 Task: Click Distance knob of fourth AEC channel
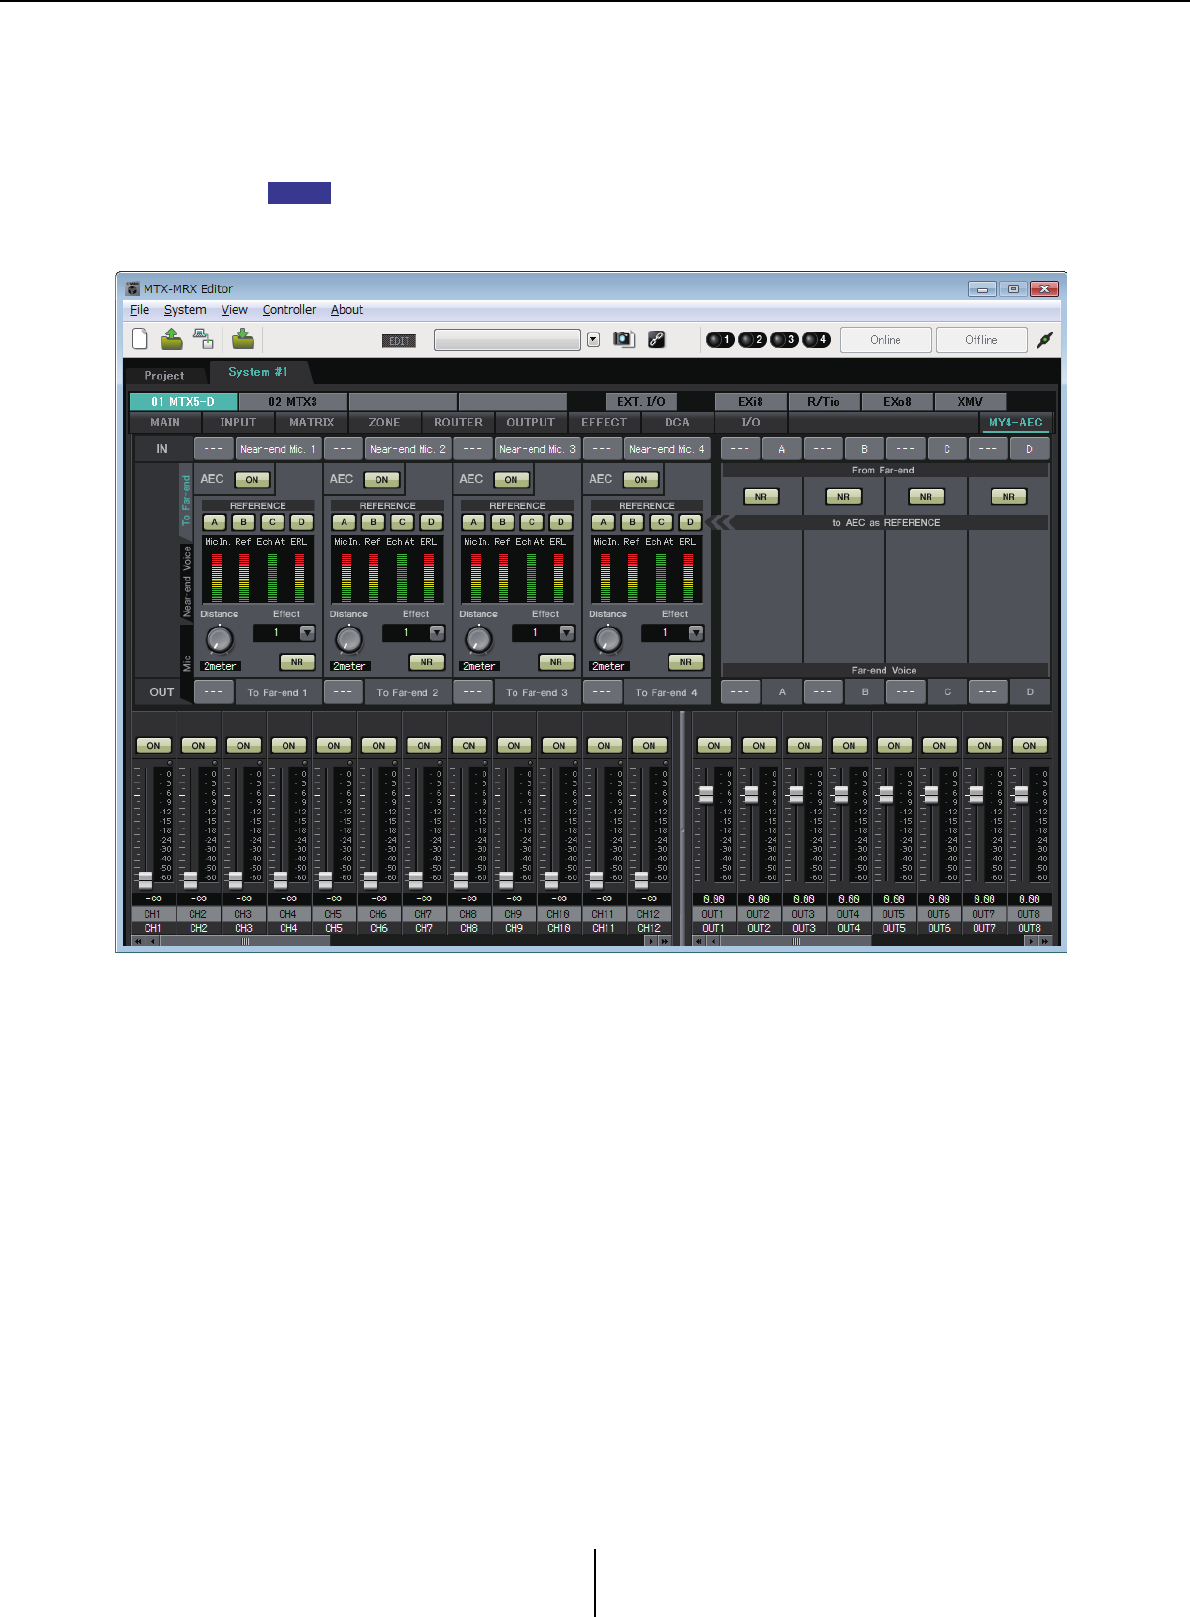(608, 638)
